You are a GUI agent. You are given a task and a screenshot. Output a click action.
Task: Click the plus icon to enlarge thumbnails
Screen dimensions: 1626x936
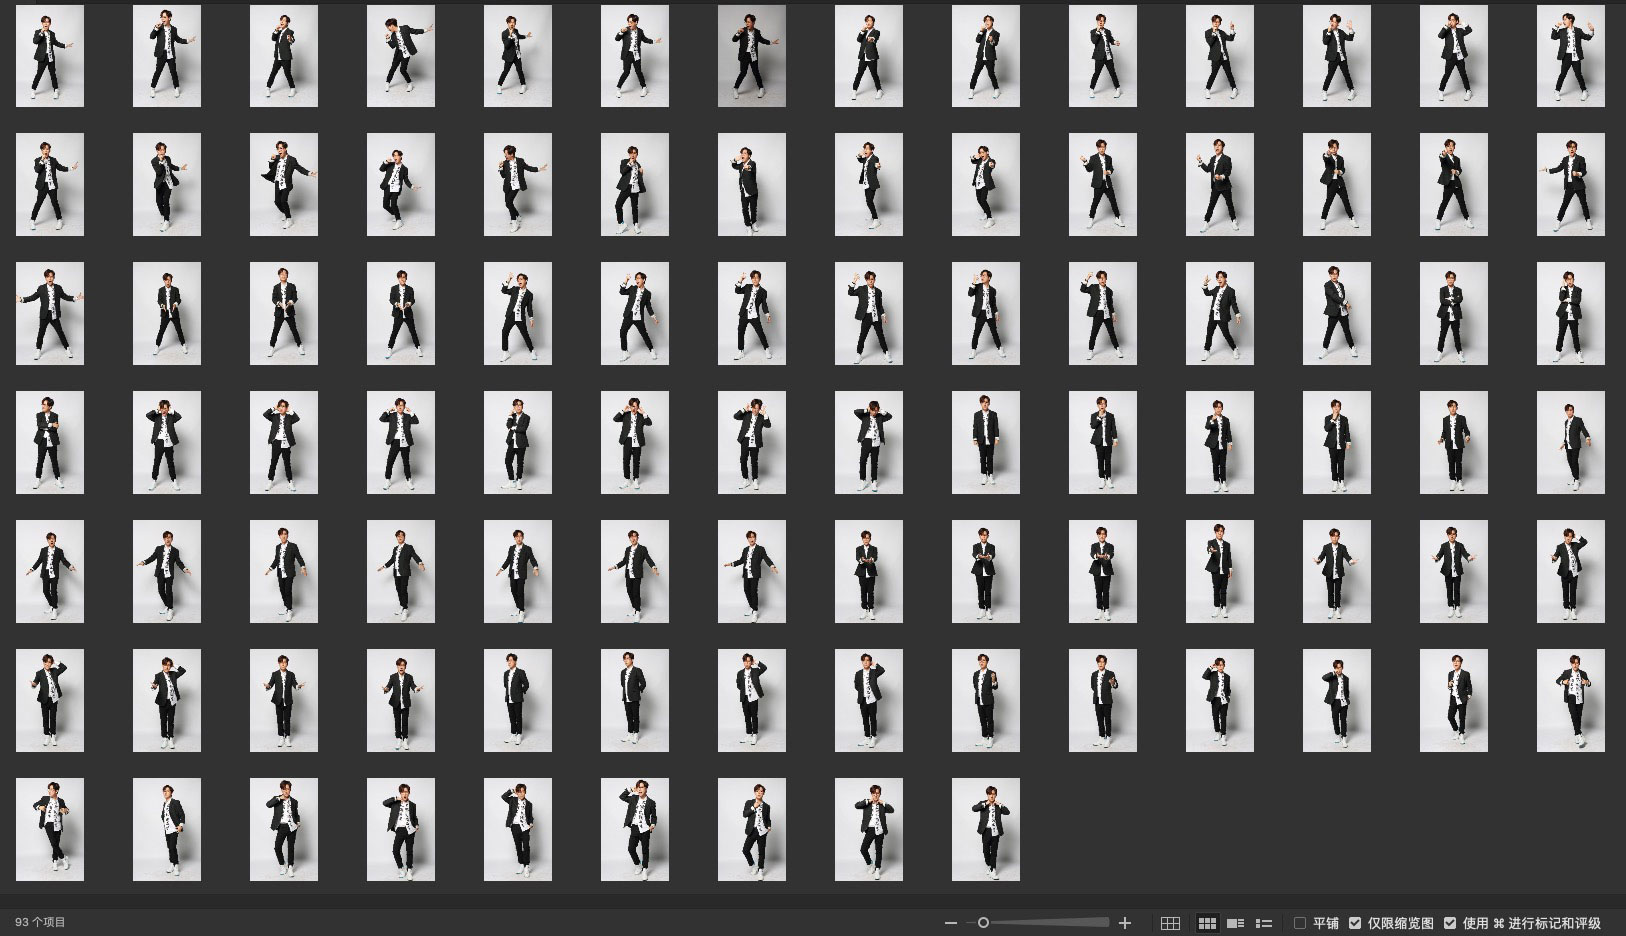(x=1125, y=923)
